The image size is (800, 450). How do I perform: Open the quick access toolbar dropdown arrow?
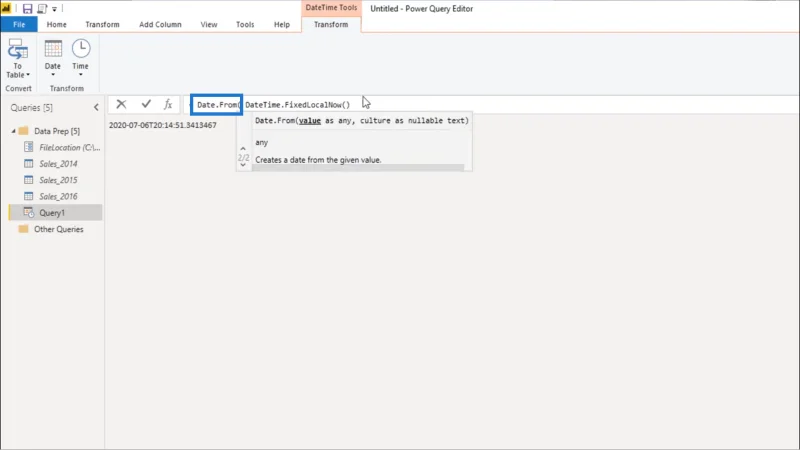[x=54, y=9]
